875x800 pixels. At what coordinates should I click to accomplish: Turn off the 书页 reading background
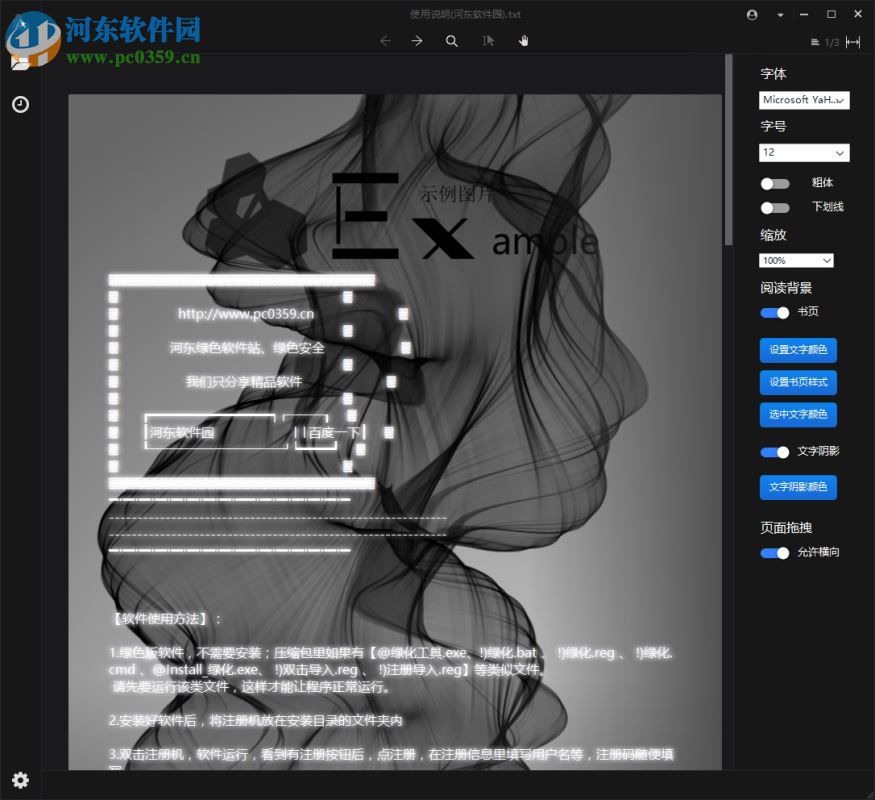(774, 313)
